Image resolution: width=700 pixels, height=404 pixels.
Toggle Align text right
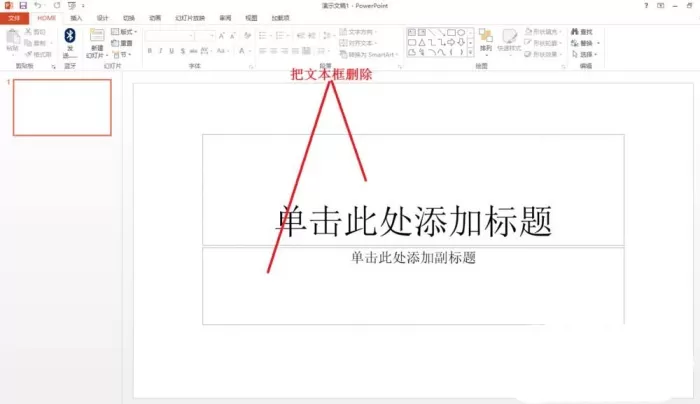click(284, 51)
